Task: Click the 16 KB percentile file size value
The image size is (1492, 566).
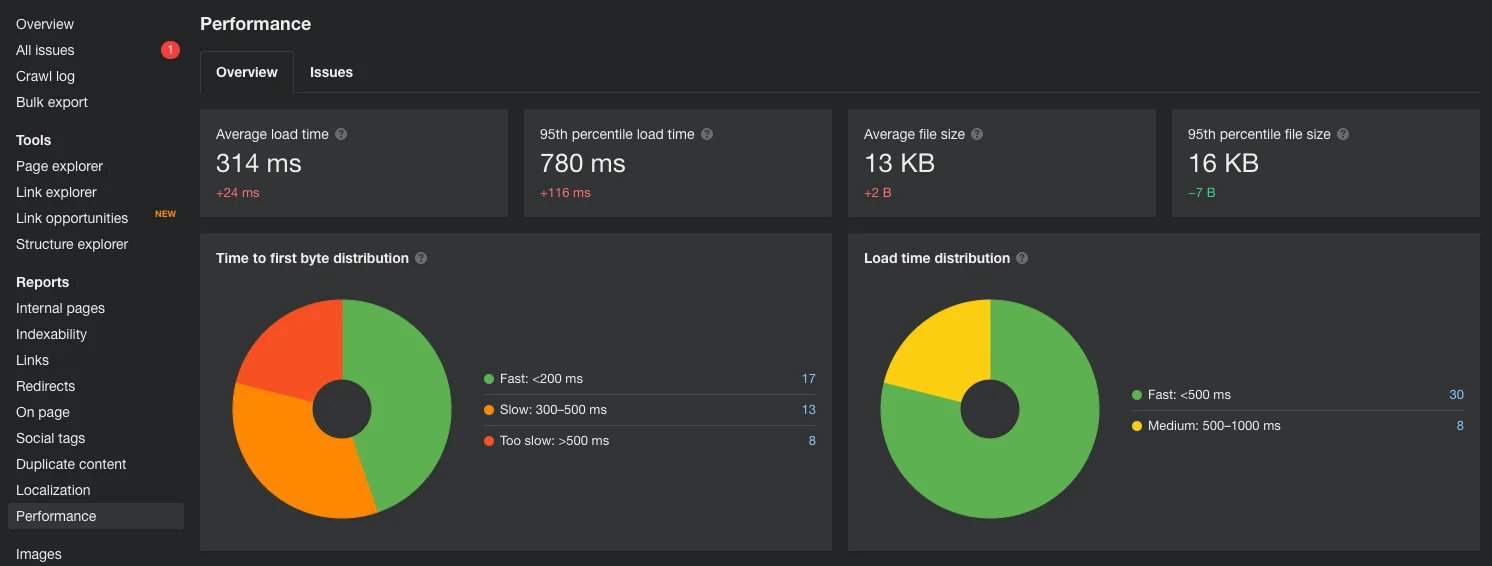Action: coord(1223,163)
